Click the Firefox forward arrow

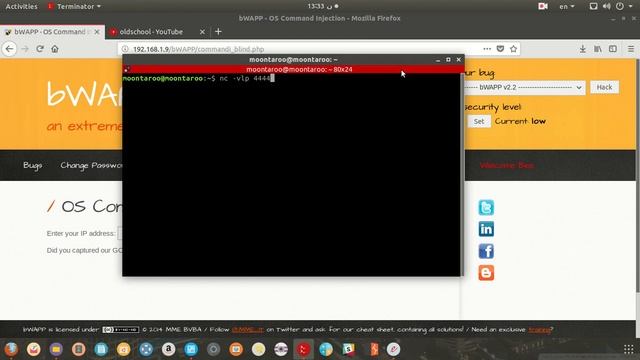(x=25, y=49)
